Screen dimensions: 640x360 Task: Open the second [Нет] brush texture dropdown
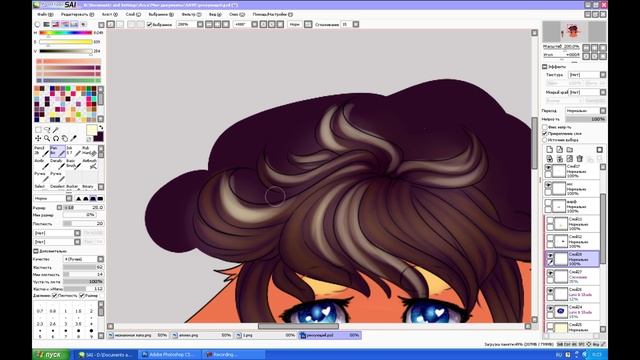tap(57, 242)
